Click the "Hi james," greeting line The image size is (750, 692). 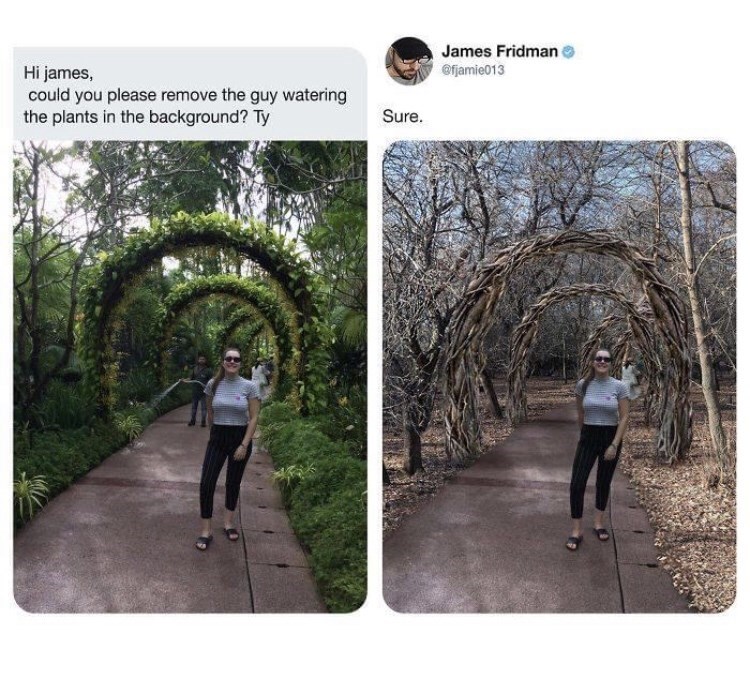55,75
